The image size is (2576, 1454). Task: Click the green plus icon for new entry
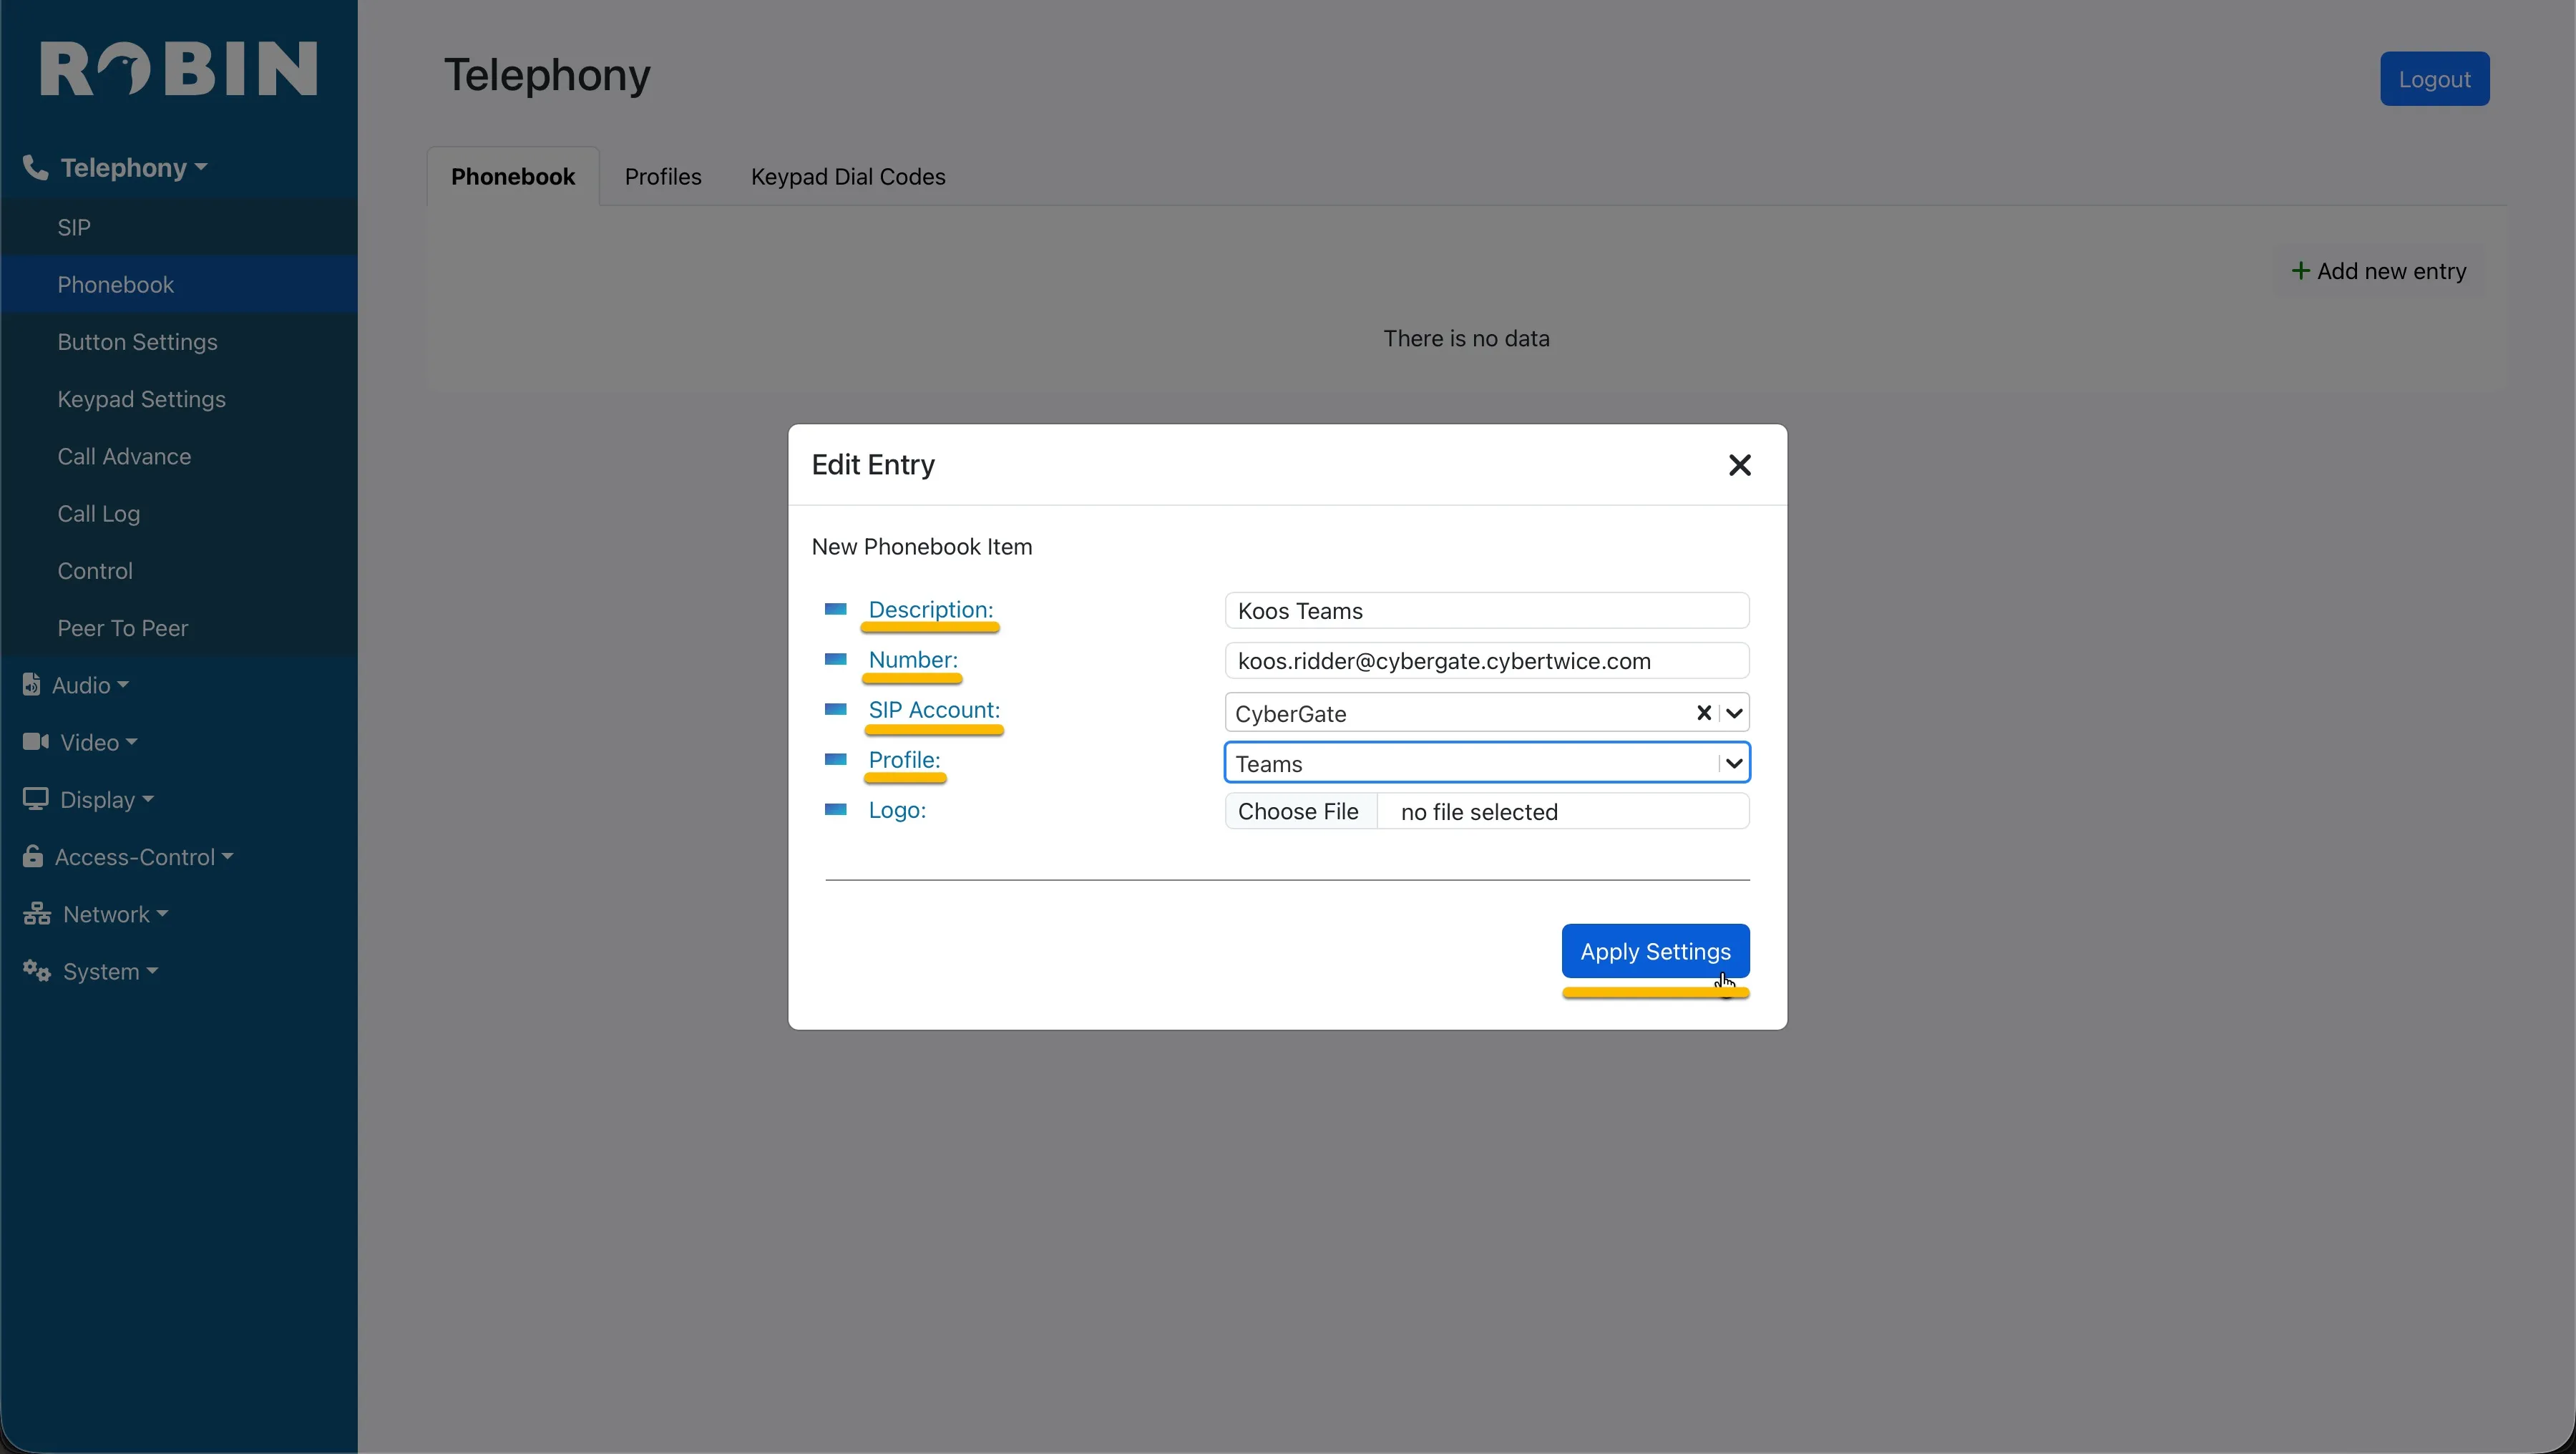point(2300,271)
